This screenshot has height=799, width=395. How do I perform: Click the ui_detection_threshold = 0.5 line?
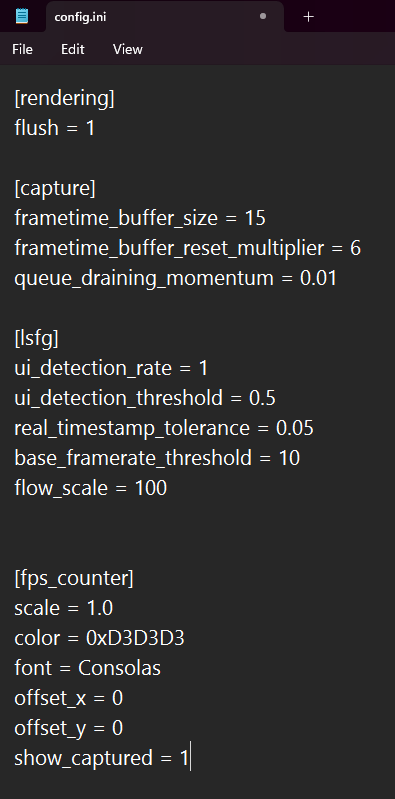tap(145, 398)
